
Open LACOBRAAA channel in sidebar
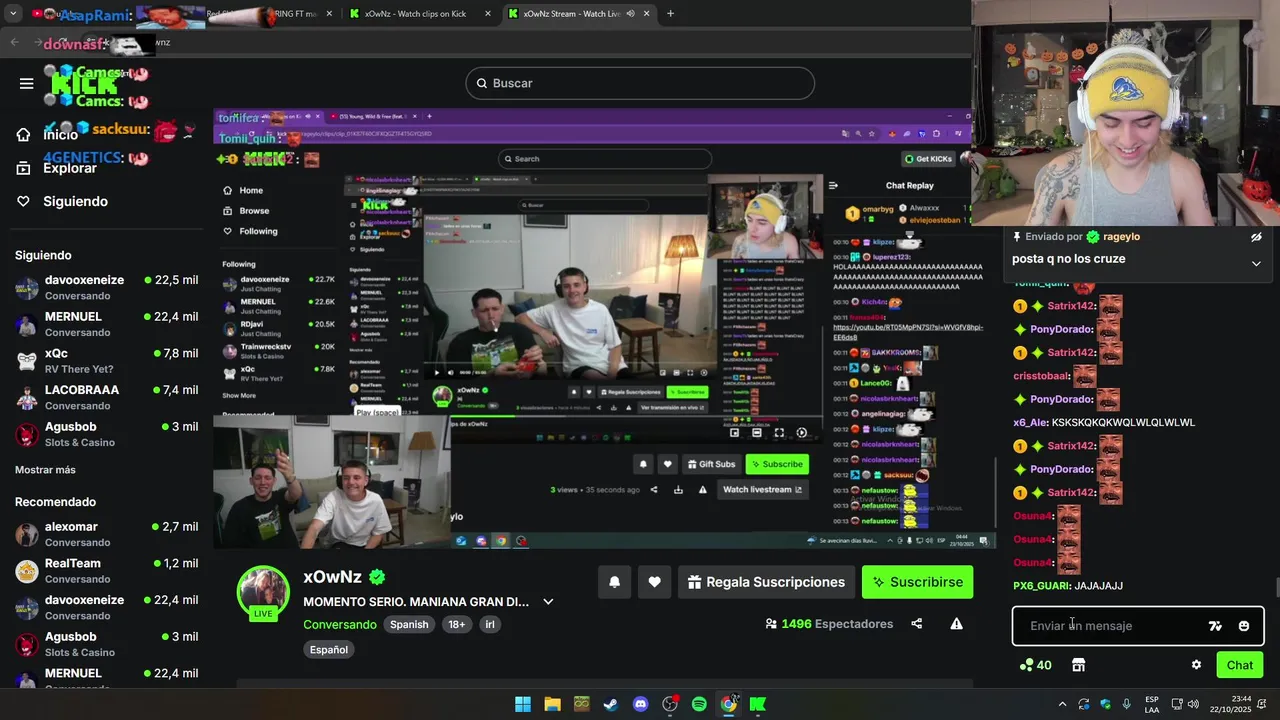(x=106, y=398)
